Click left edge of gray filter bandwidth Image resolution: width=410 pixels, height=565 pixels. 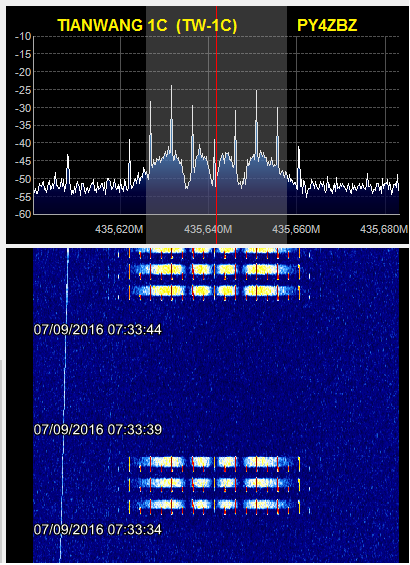146,125
